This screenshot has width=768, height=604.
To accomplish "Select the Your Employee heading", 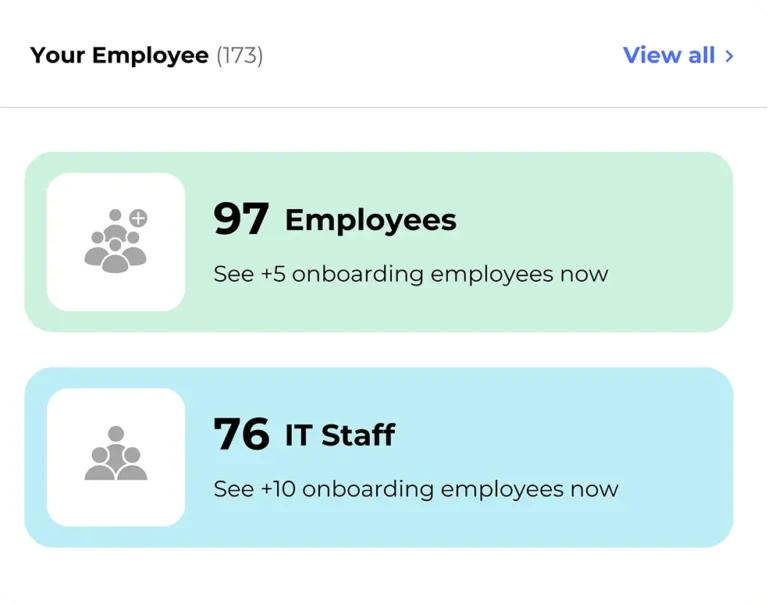I will (x=120, y=55).
